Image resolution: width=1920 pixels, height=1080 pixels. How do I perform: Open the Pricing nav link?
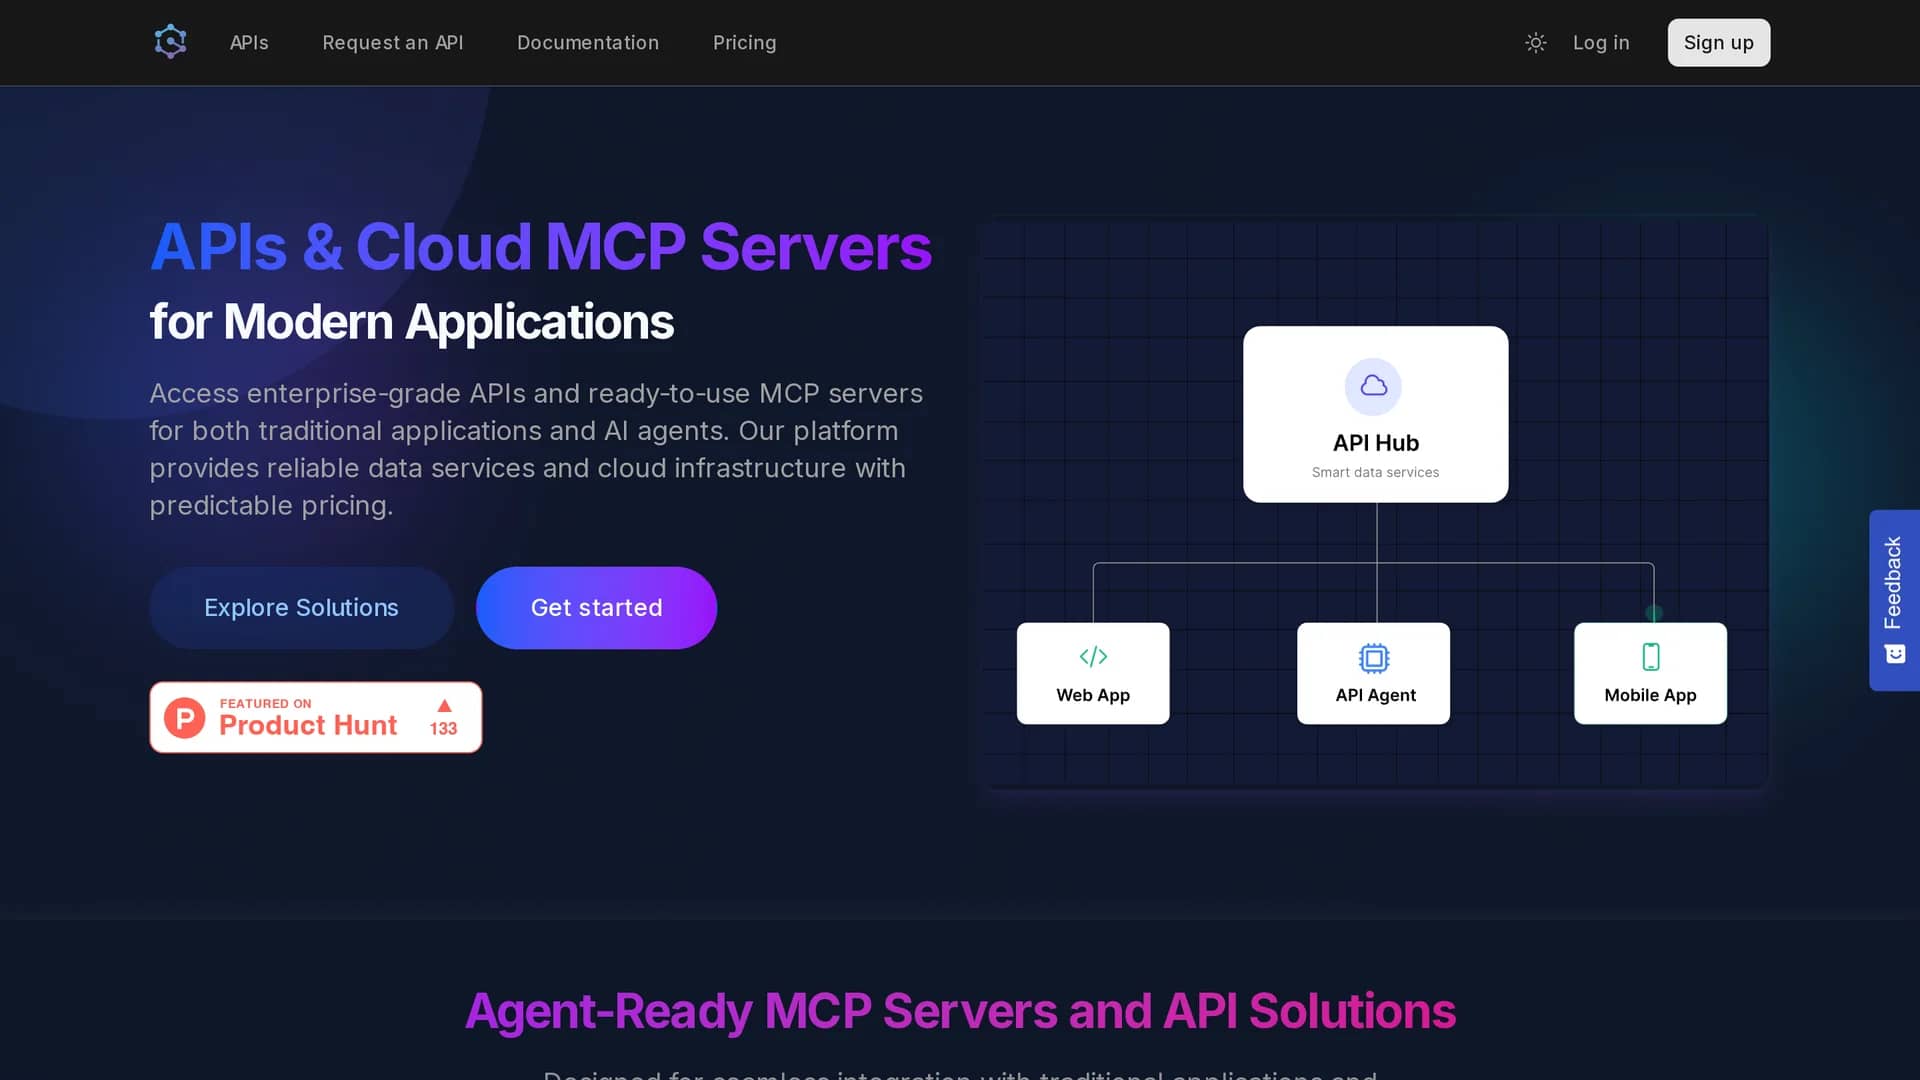pyautogui.click(x=744, y=42)
